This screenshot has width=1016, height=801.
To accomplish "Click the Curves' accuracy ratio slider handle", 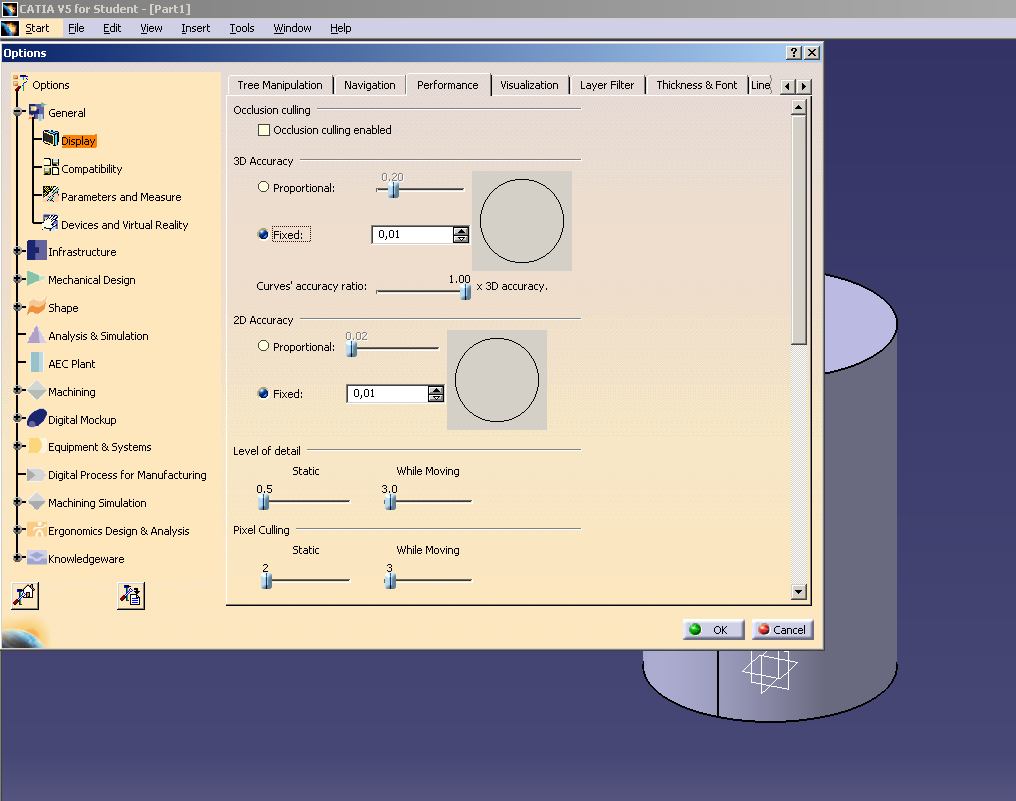I will [x=465, y=292].
